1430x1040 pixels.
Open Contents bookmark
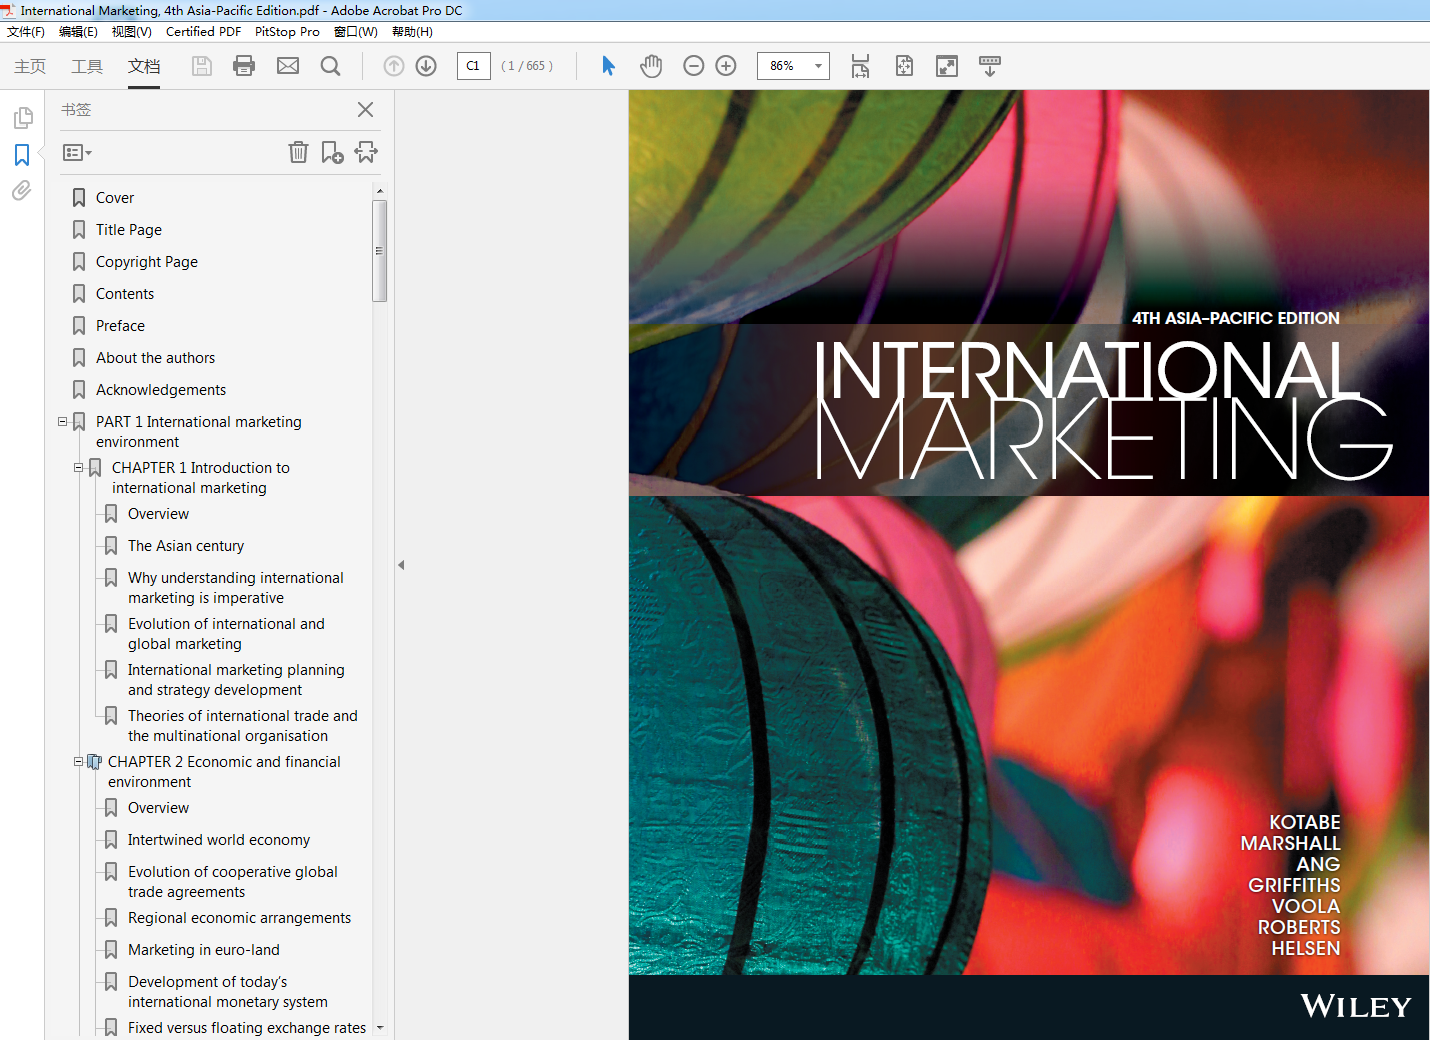tap(125, 294)
